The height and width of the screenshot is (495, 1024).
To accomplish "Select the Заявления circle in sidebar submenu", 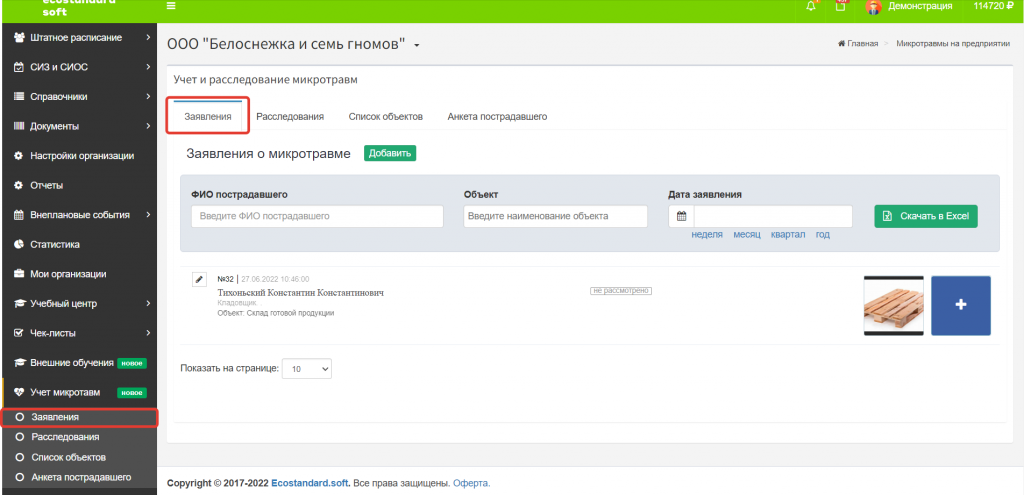I will tap(20, 417).
